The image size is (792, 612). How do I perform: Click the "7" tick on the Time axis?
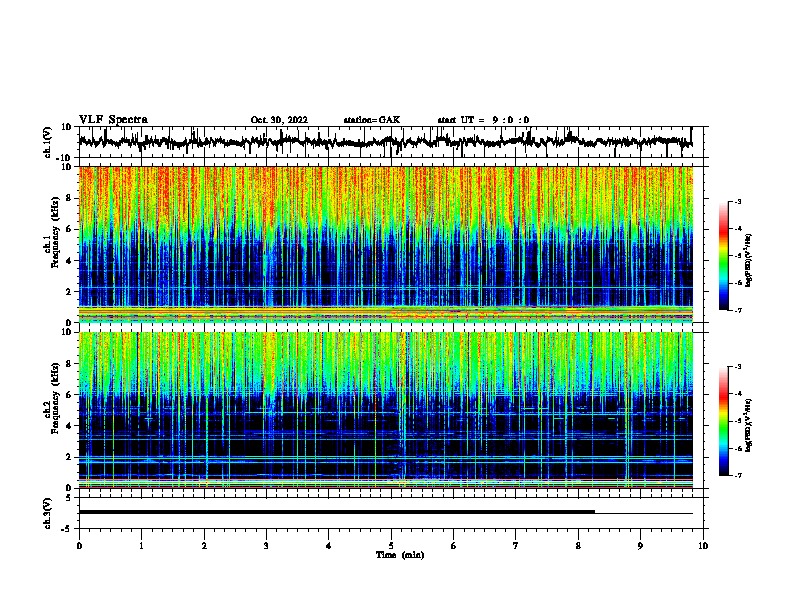tap(516, 546)
